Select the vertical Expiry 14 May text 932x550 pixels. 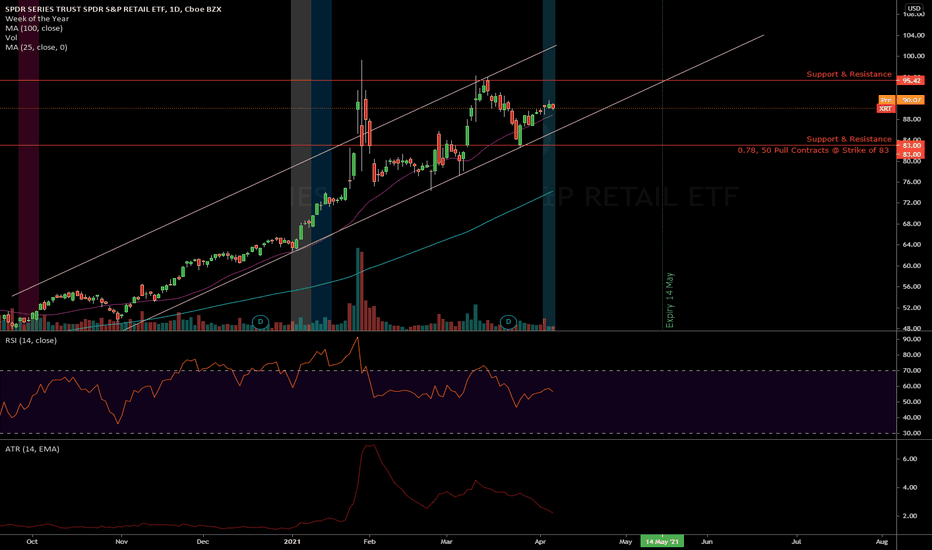(670, 300)
